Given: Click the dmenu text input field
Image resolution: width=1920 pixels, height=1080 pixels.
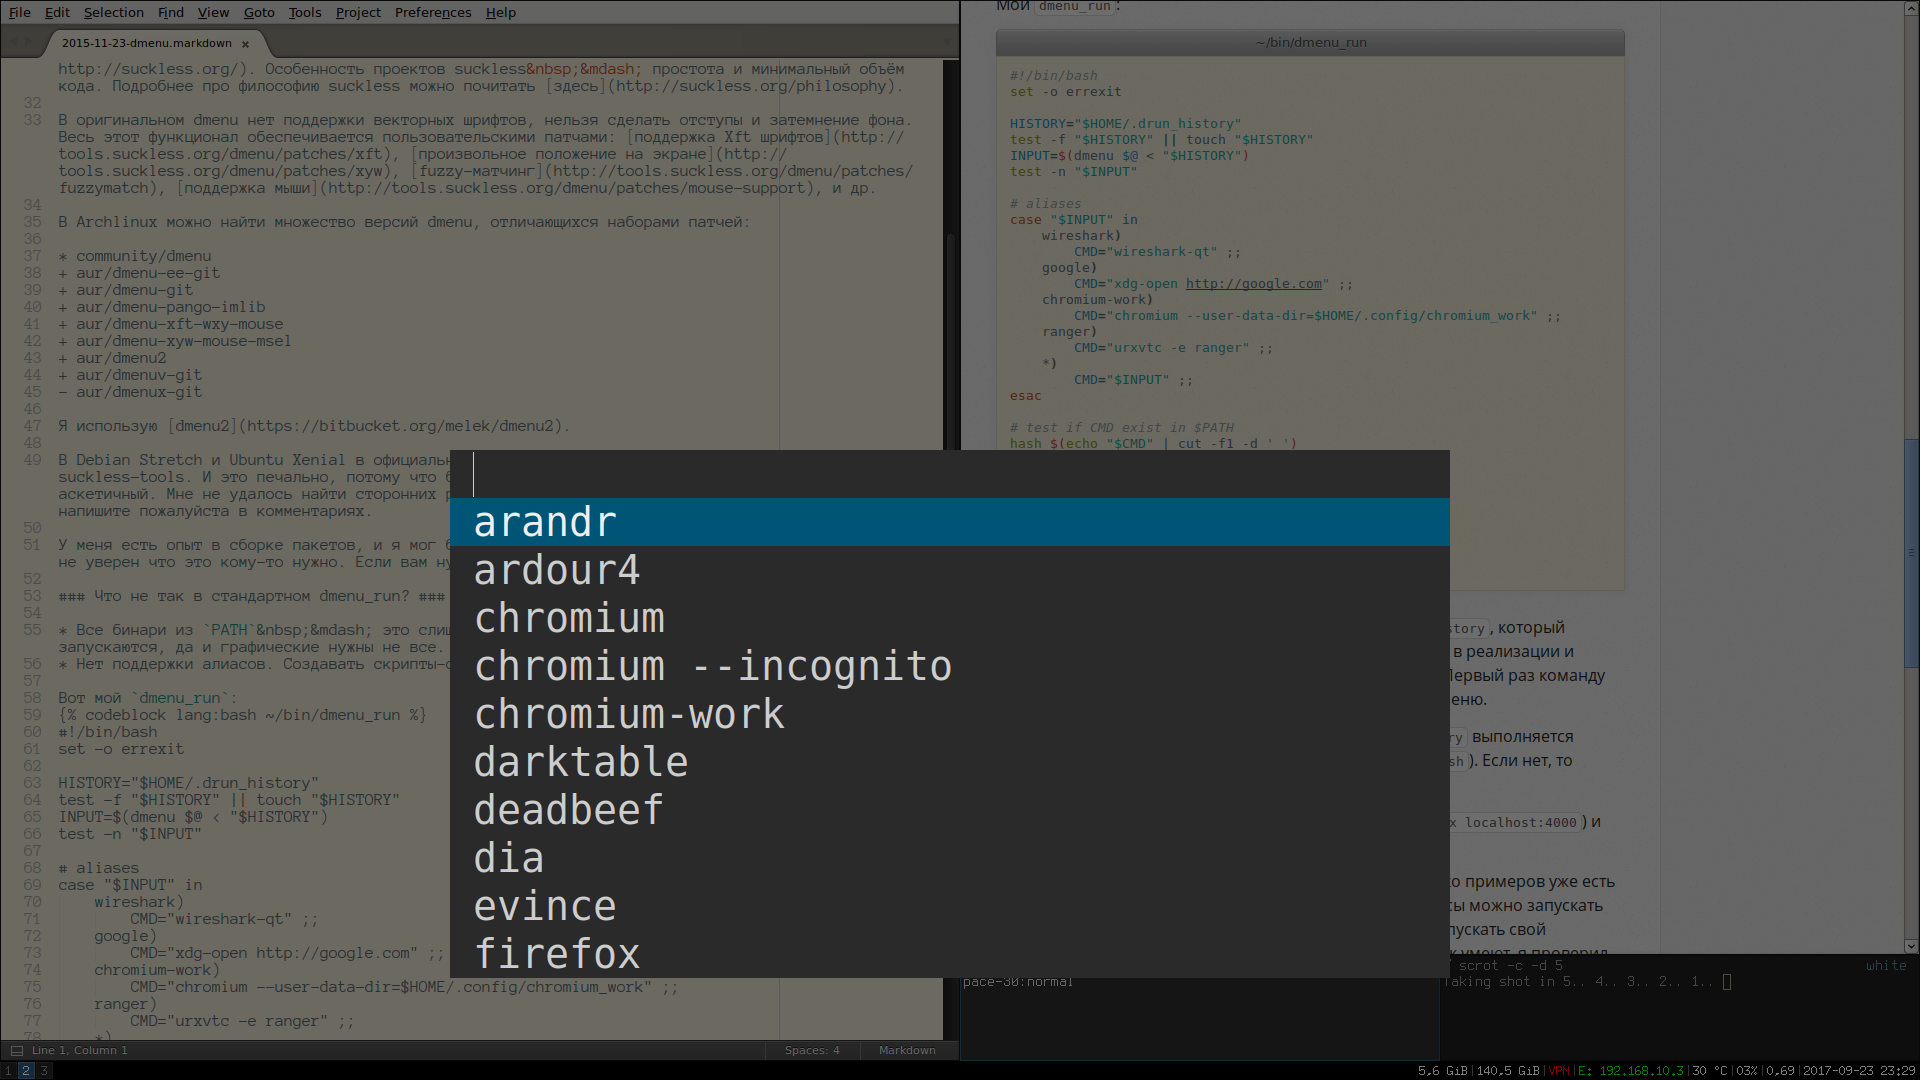Looking at the screenshot, I should [x=950, y=474].
